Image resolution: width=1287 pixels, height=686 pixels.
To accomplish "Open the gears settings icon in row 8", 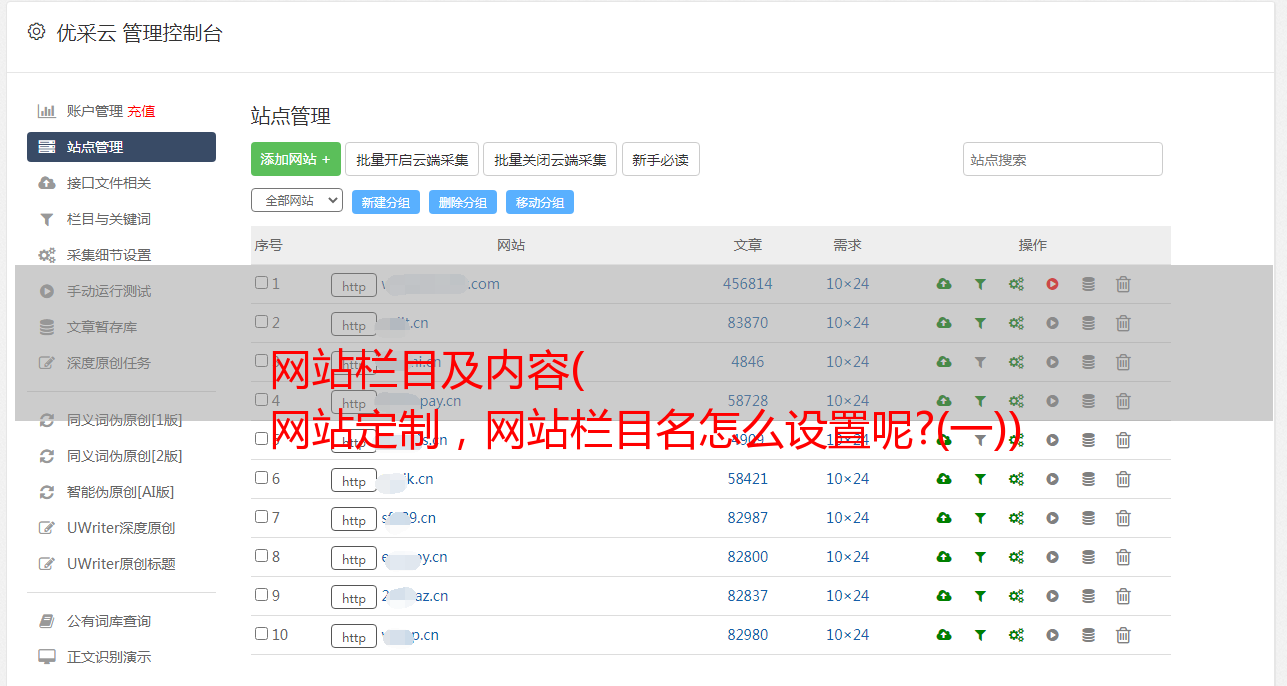I will [1016, 557].
